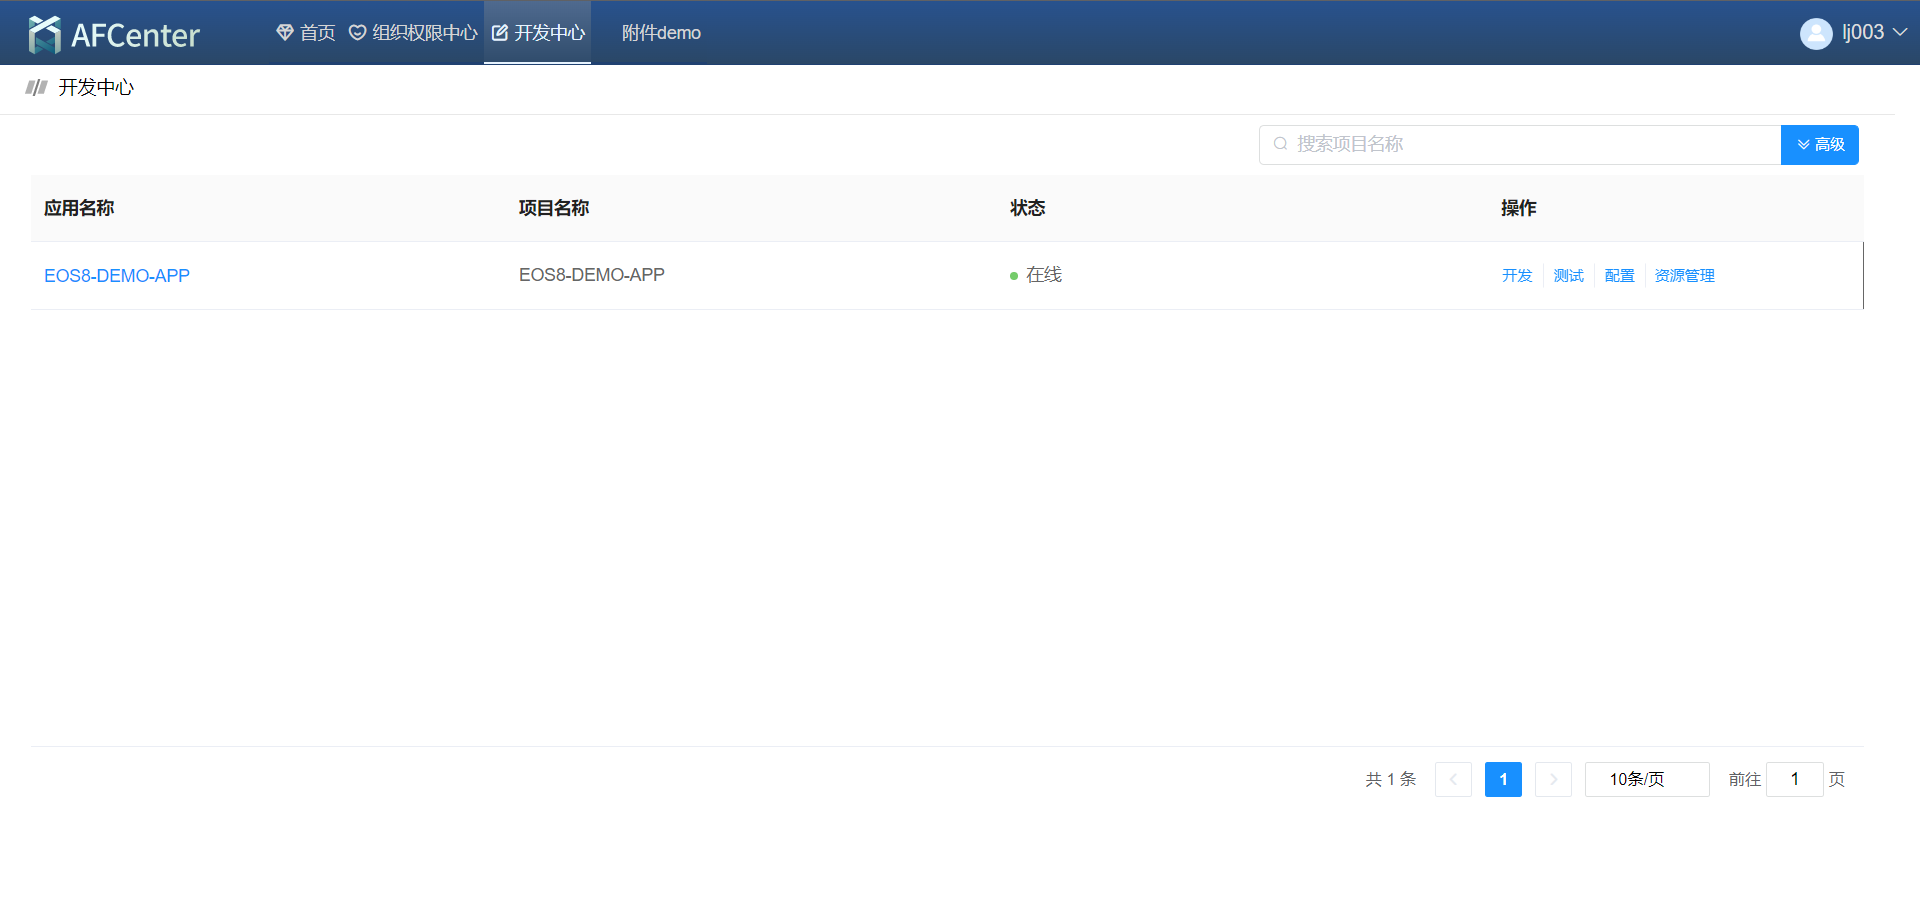
Task: Open 配置 for EOS8-DEMO-APP
Action: point(1619,276)
